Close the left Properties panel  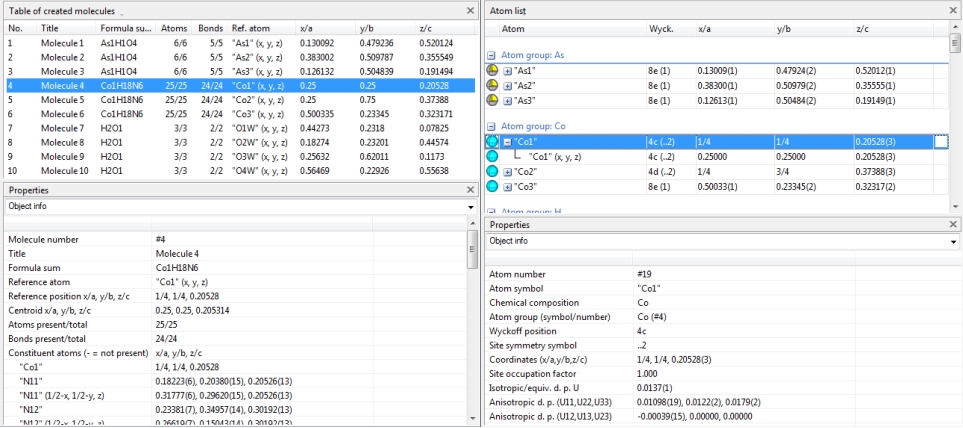click(x=471, y=189)
